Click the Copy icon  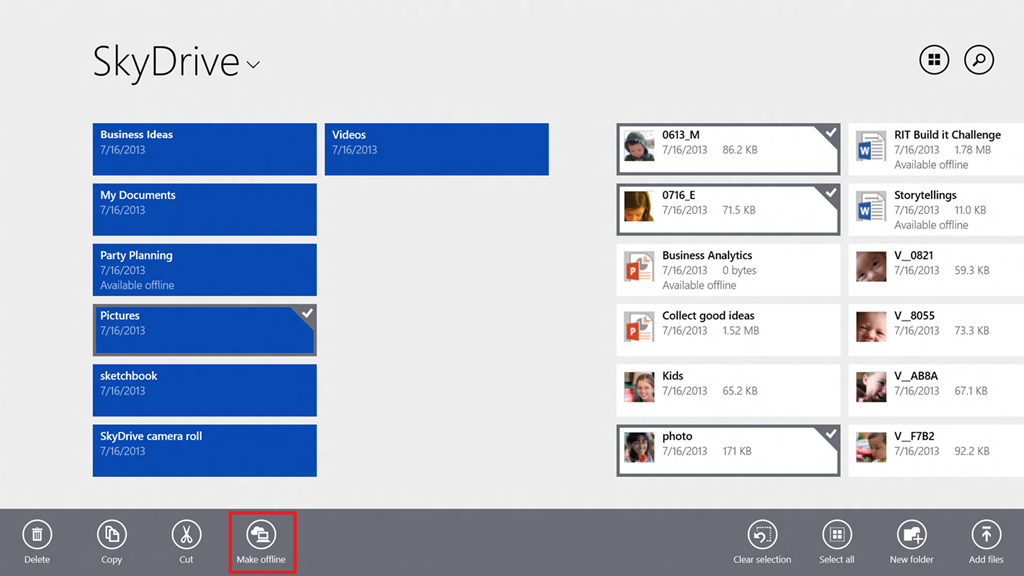pos(111,536)
